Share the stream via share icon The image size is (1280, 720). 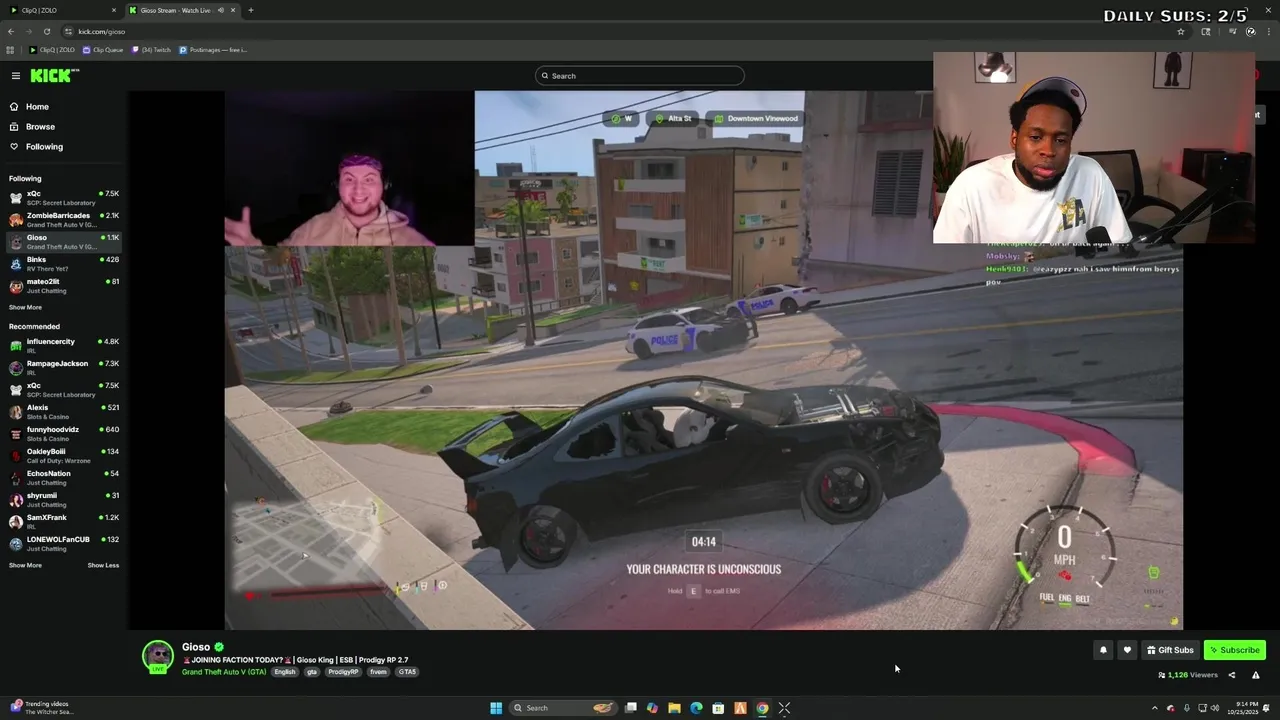[x=1231, y=675]
